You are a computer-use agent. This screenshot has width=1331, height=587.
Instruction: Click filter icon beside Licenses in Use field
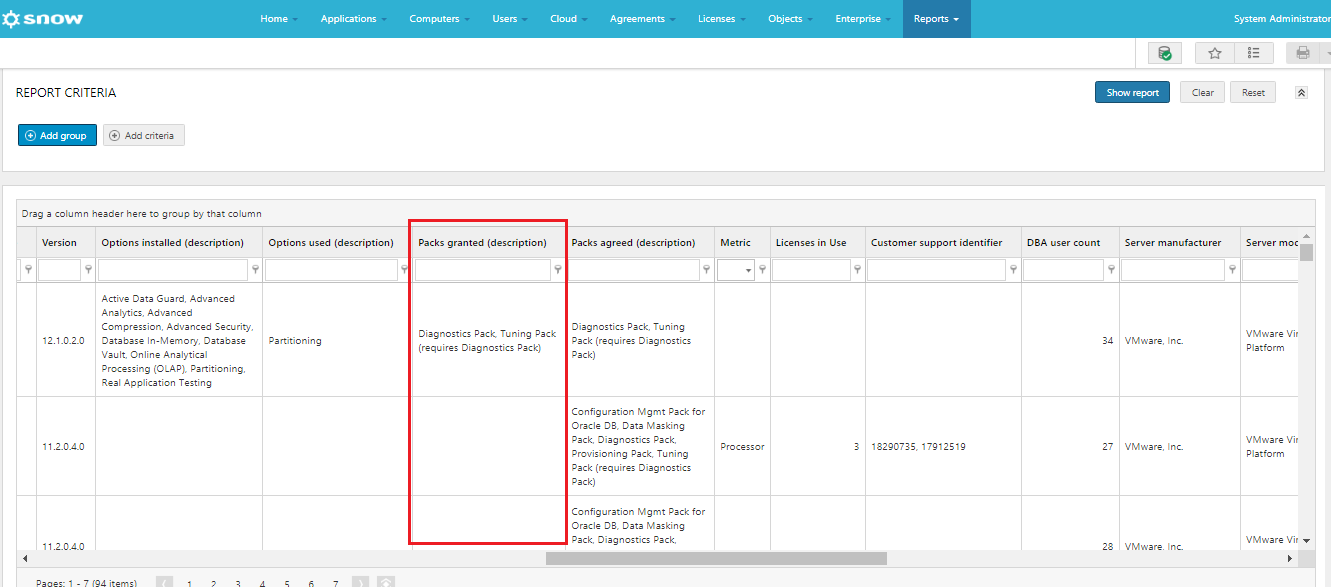[859, 270]
